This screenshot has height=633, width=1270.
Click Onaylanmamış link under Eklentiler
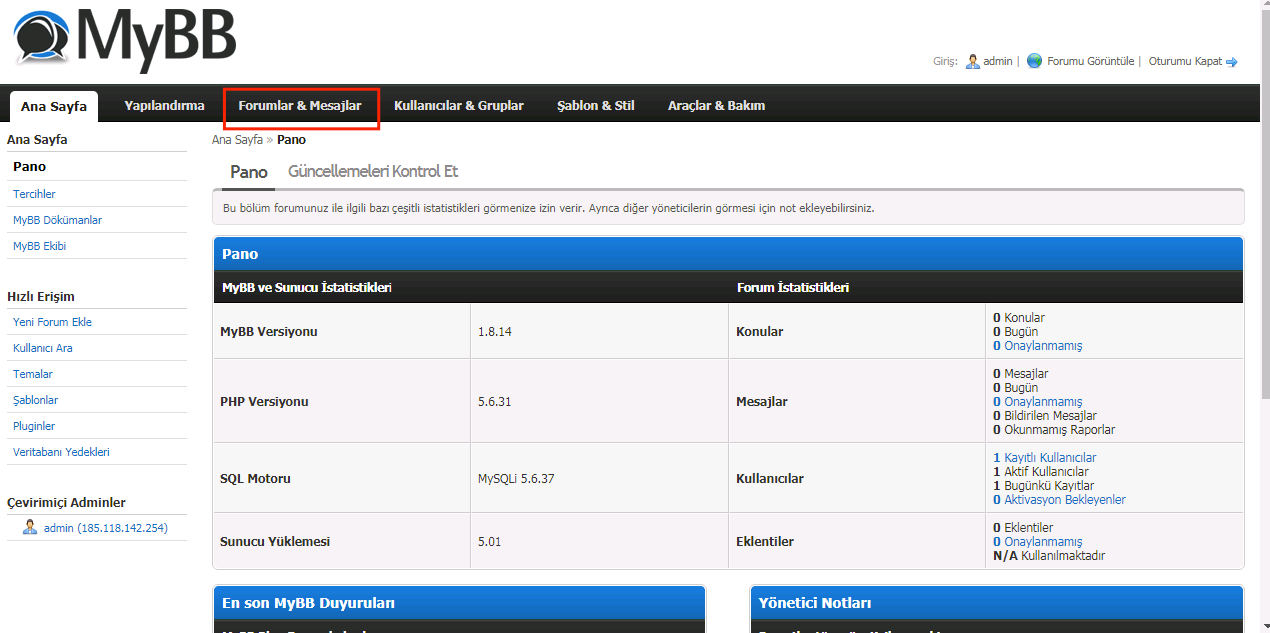click(1037, 542)
